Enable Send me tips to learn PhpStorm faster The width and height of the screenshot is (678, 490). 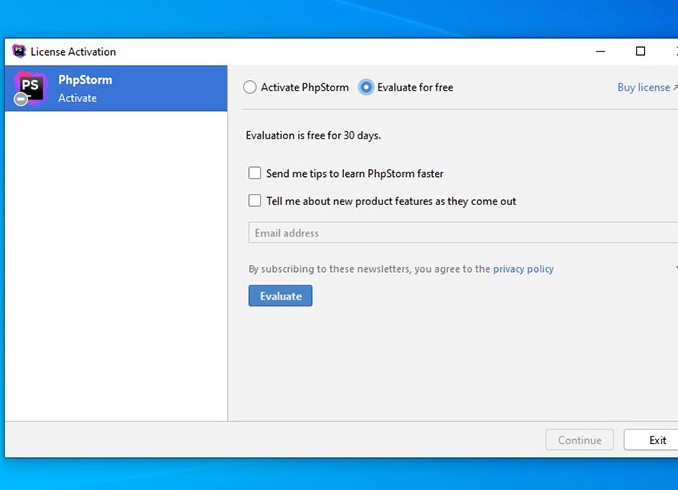coord(255,173)
